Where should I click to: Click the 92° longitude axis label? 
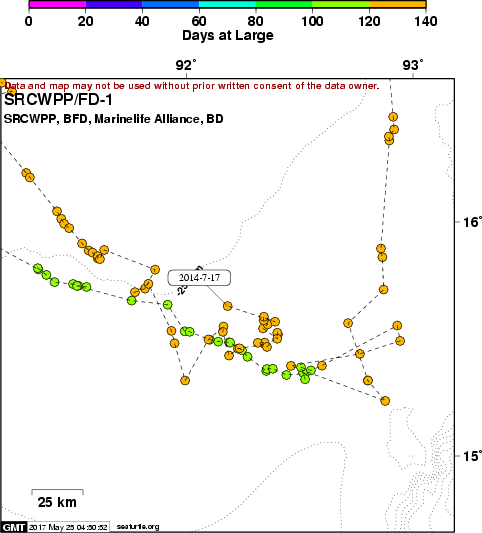pyautogui.click(x=186, y=65)
